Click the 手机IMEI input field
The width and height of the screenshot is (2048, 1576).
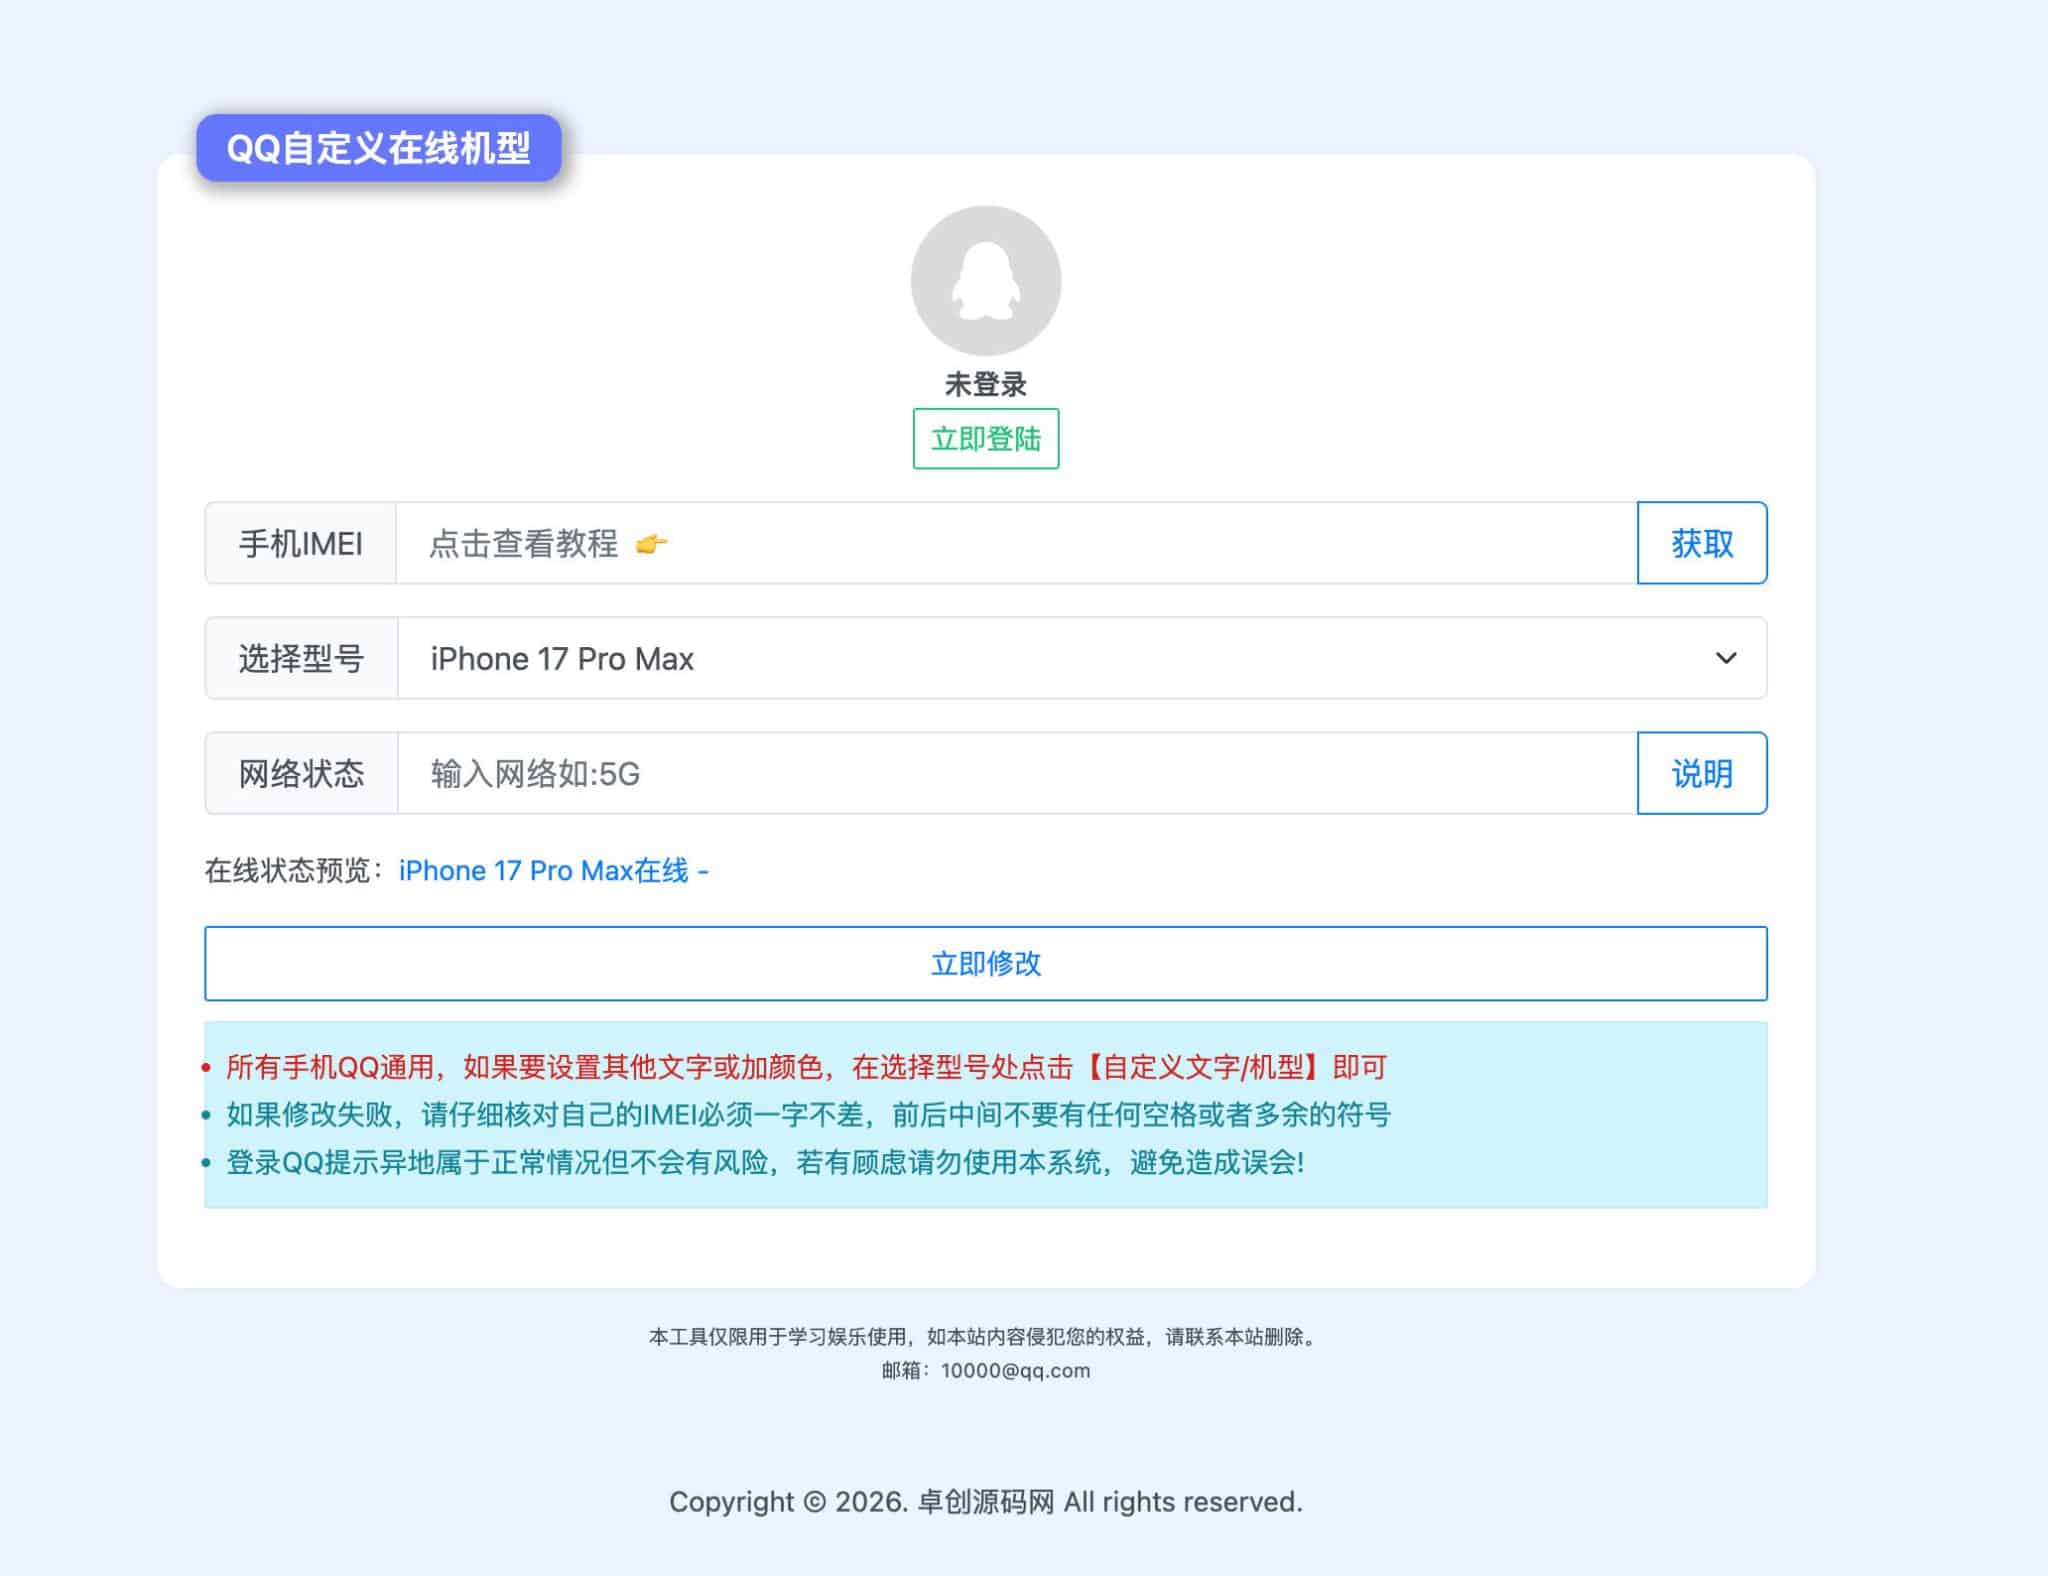(x=1016, y=543)
